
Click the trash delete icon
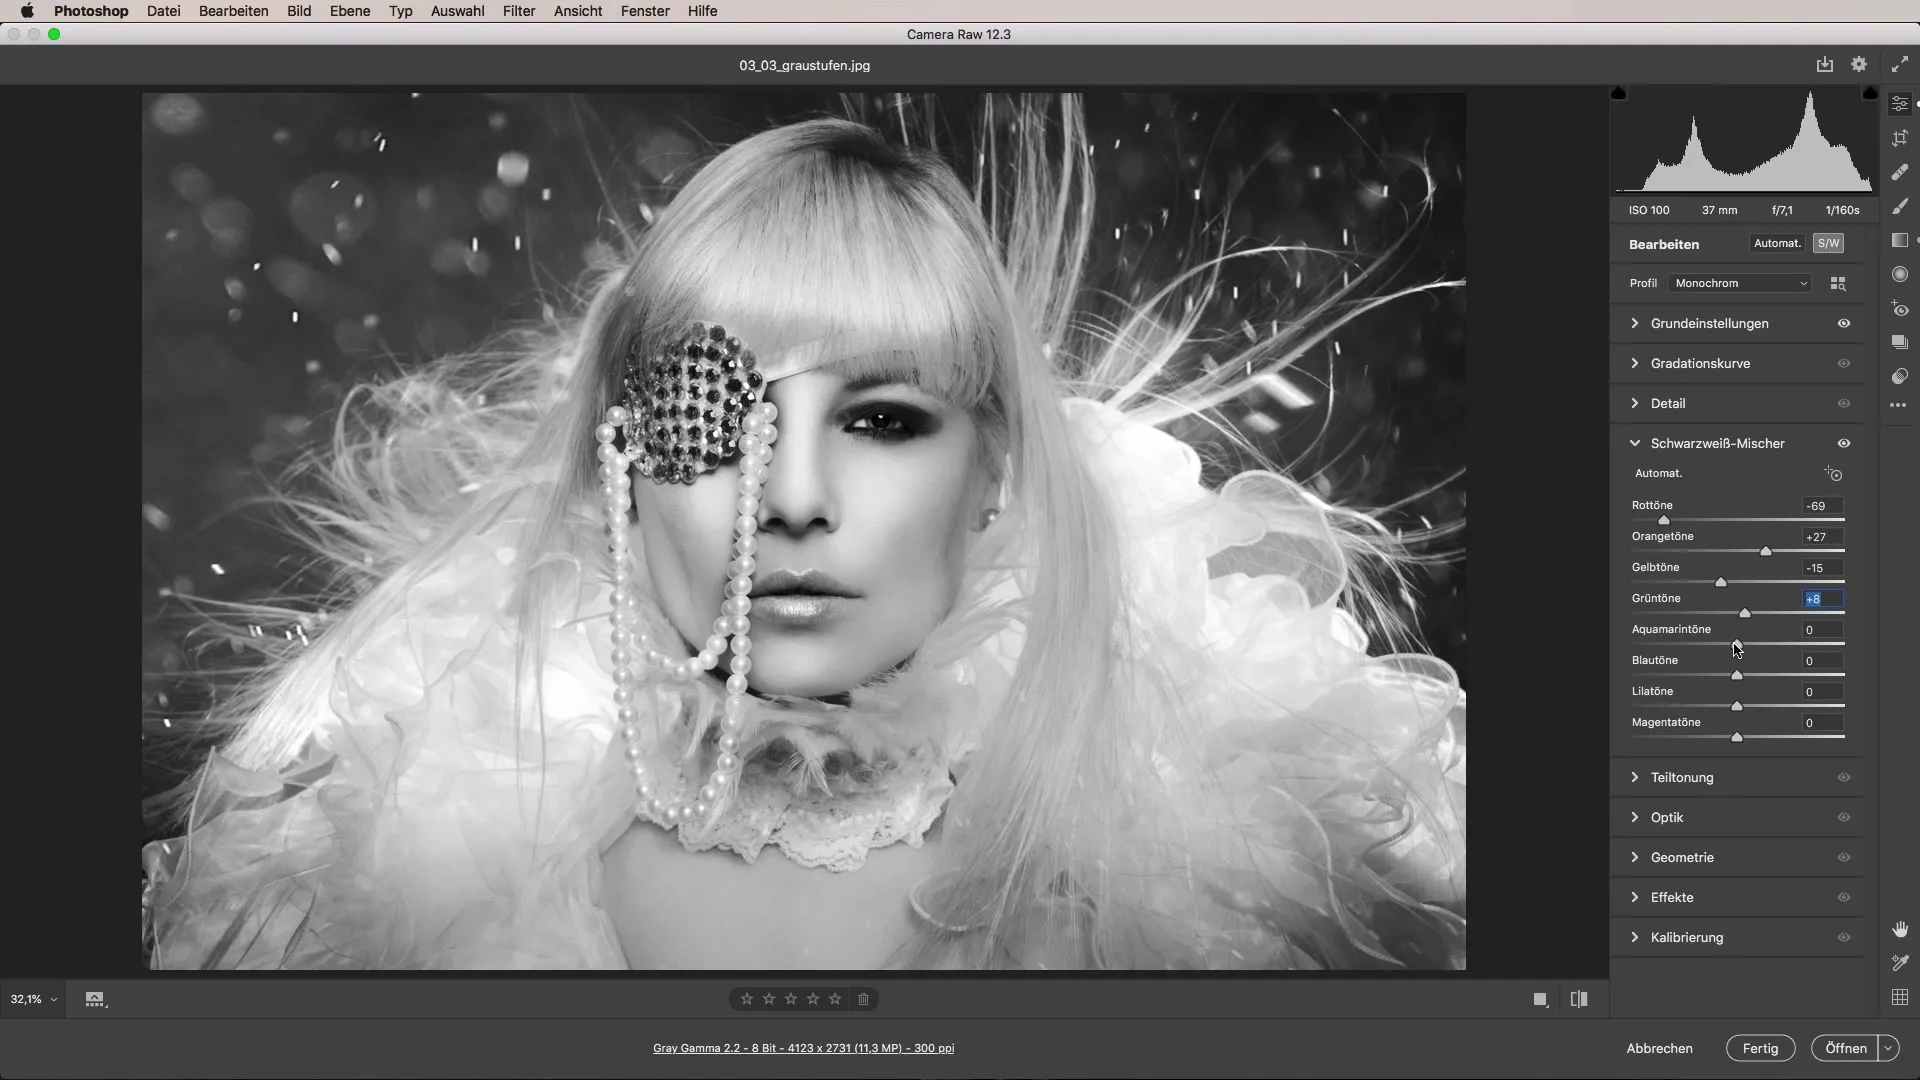click(864, 999)
